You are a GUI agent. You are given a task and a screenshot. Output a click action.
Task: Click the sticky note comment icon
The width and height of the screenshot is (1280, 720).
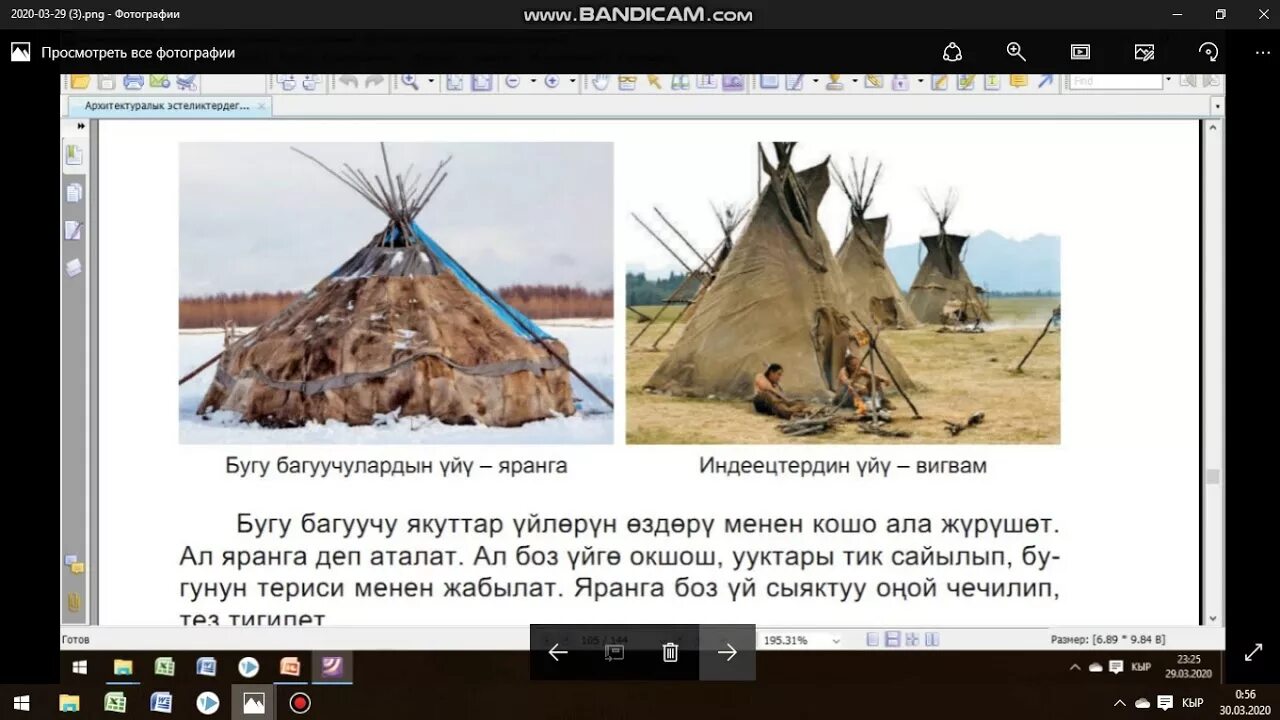1018,81
